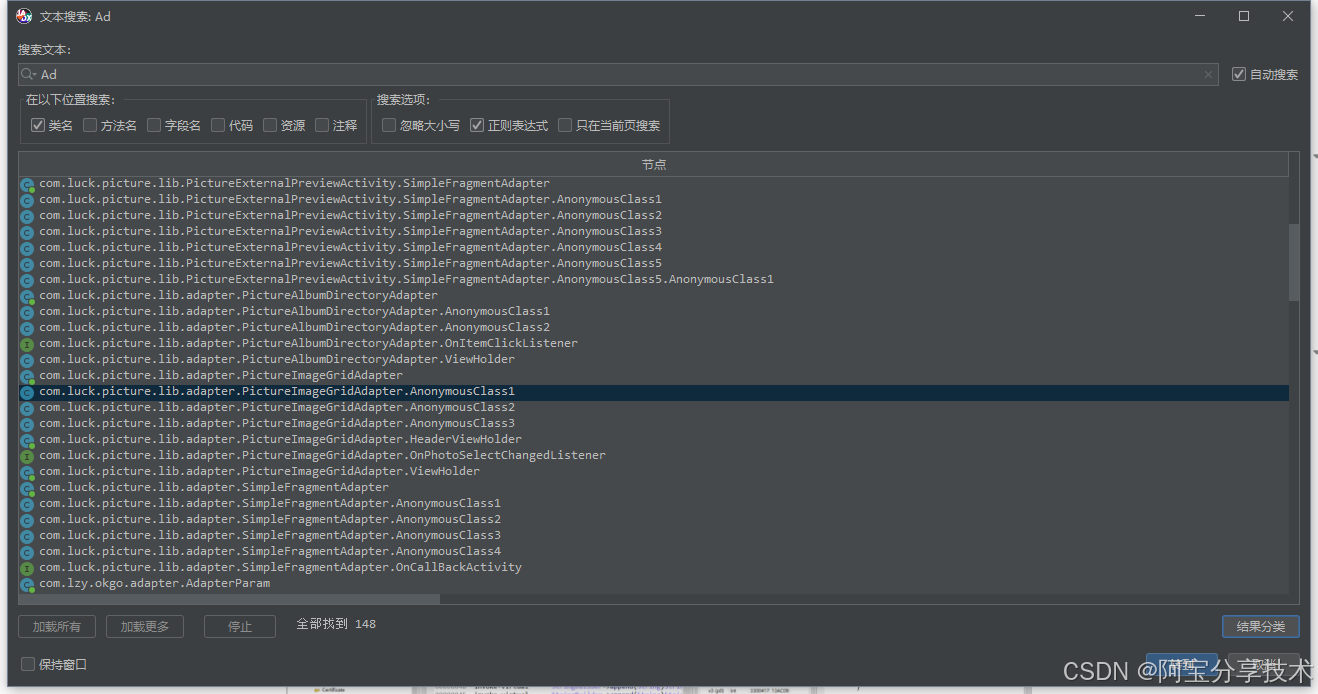1318x694 pixels.
Task: Click the interface icon beside OnPhotoSelectChangedListener
Action: click(28, 456)
